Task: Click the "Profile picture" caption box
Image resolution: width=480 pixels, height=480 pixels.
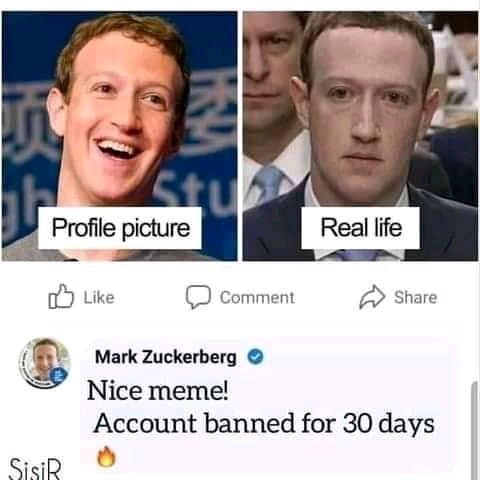Action: [x=120, y=228]
